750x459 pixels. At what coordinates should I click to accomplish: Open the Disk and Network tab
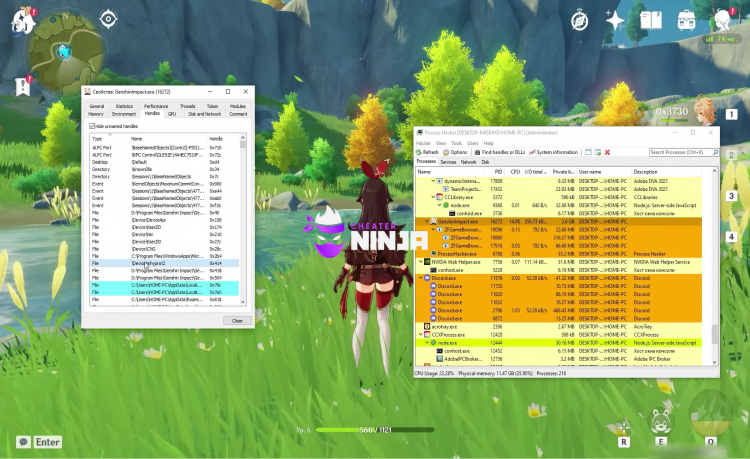tap(205, 114)
